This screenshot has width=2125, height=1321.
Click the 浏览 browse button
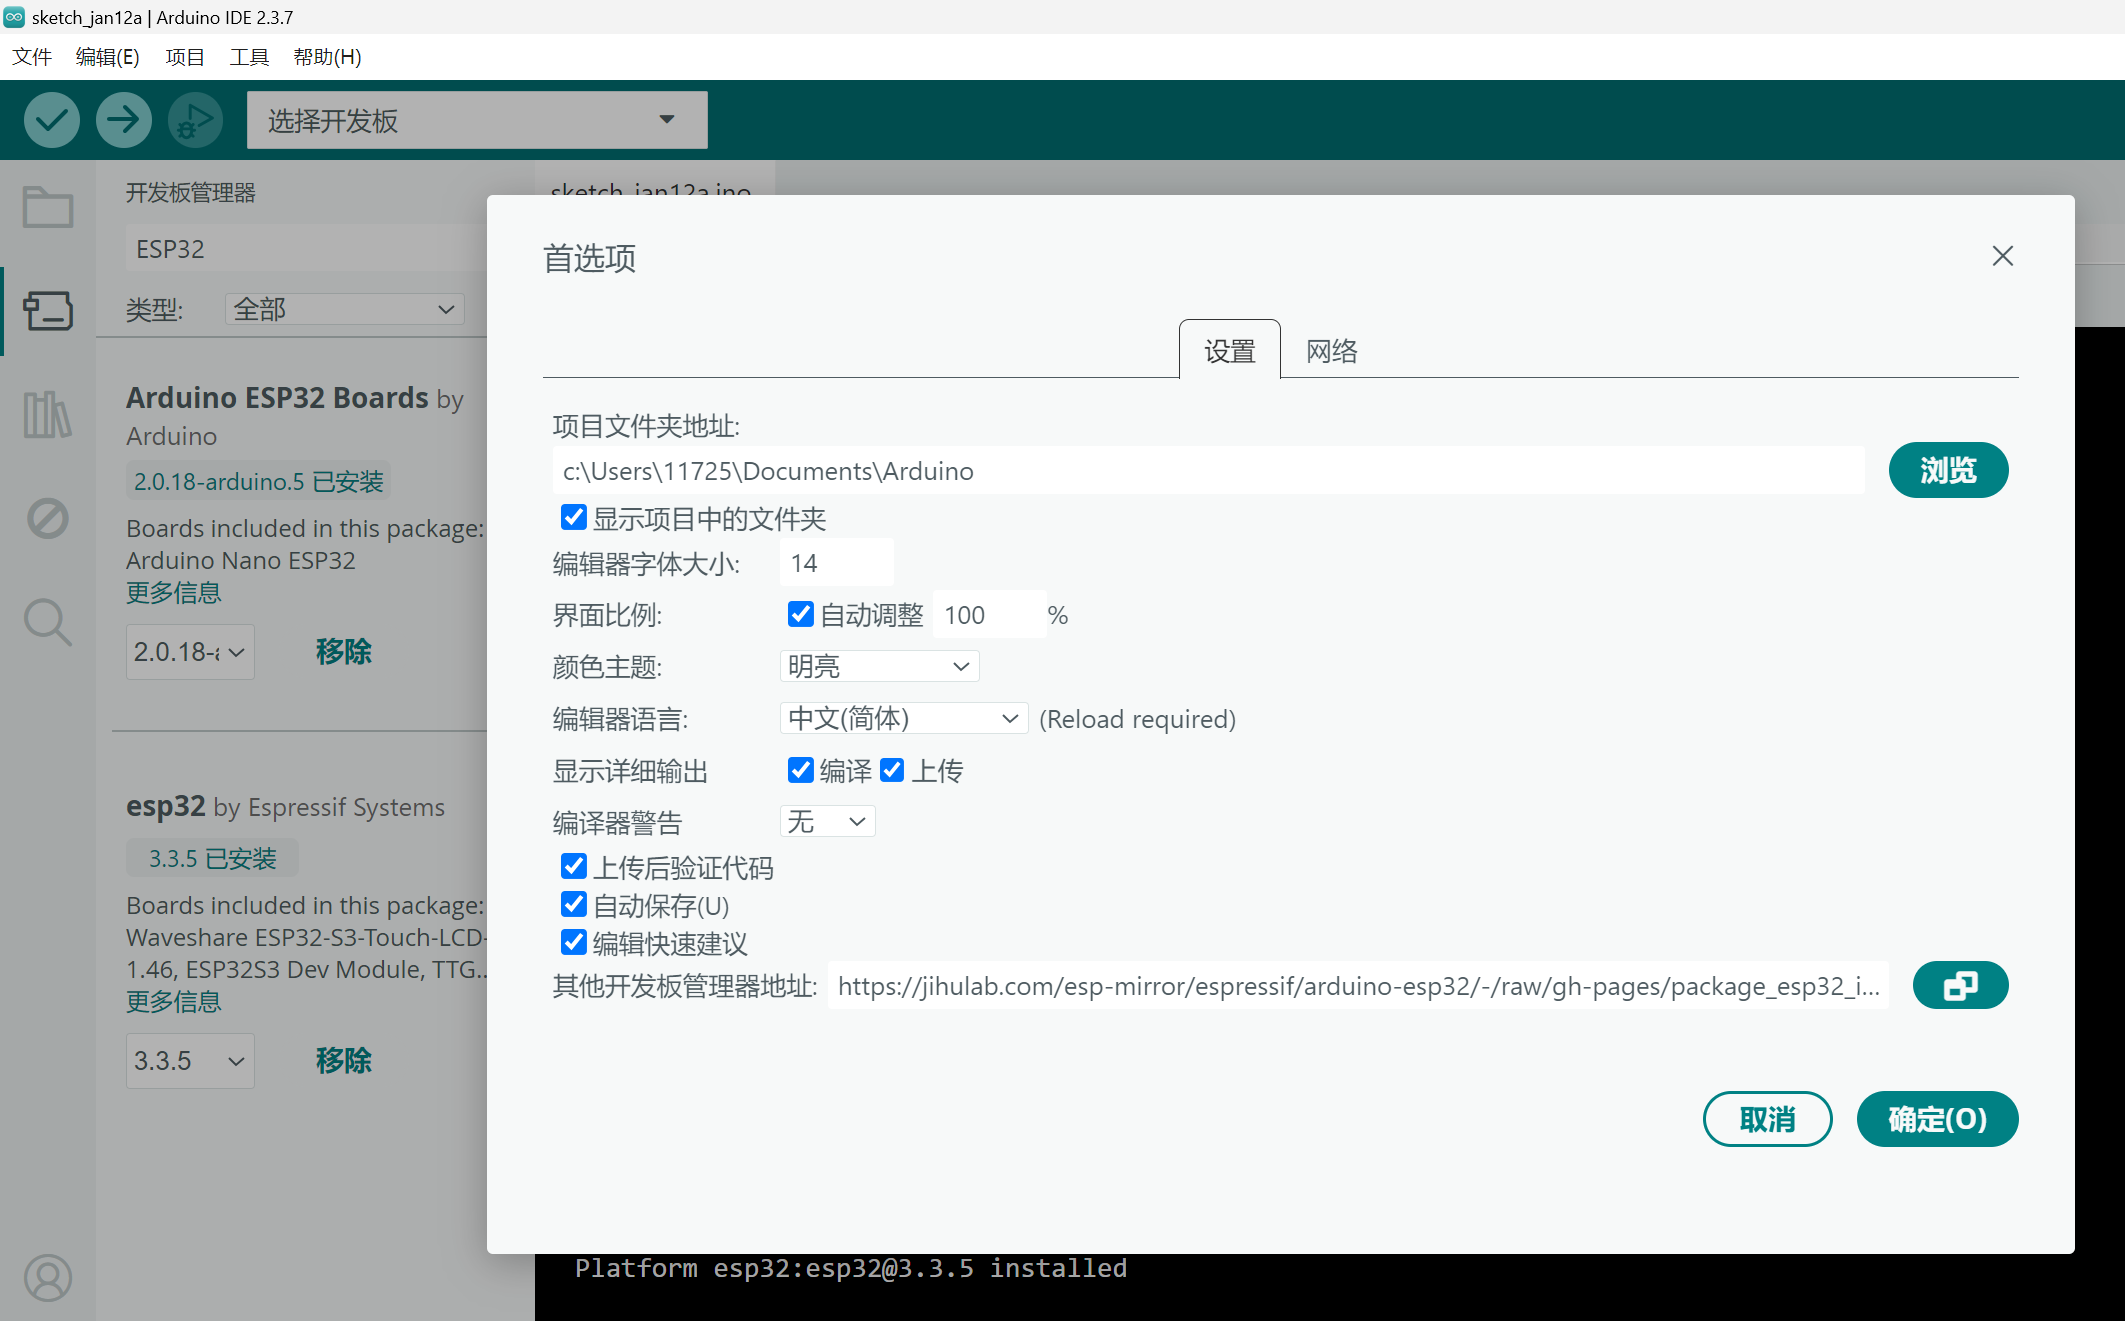(x=1948, y=470)
